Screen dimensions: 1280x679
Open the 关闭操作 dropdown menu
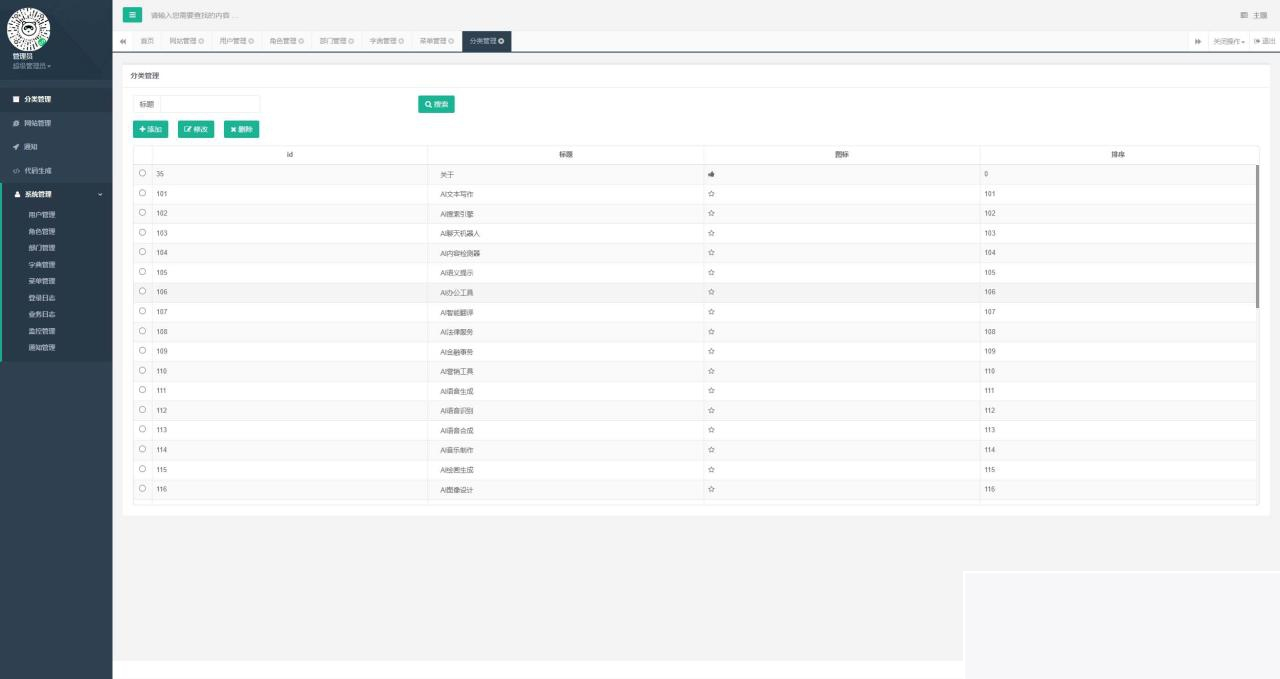coord(1229,41)
